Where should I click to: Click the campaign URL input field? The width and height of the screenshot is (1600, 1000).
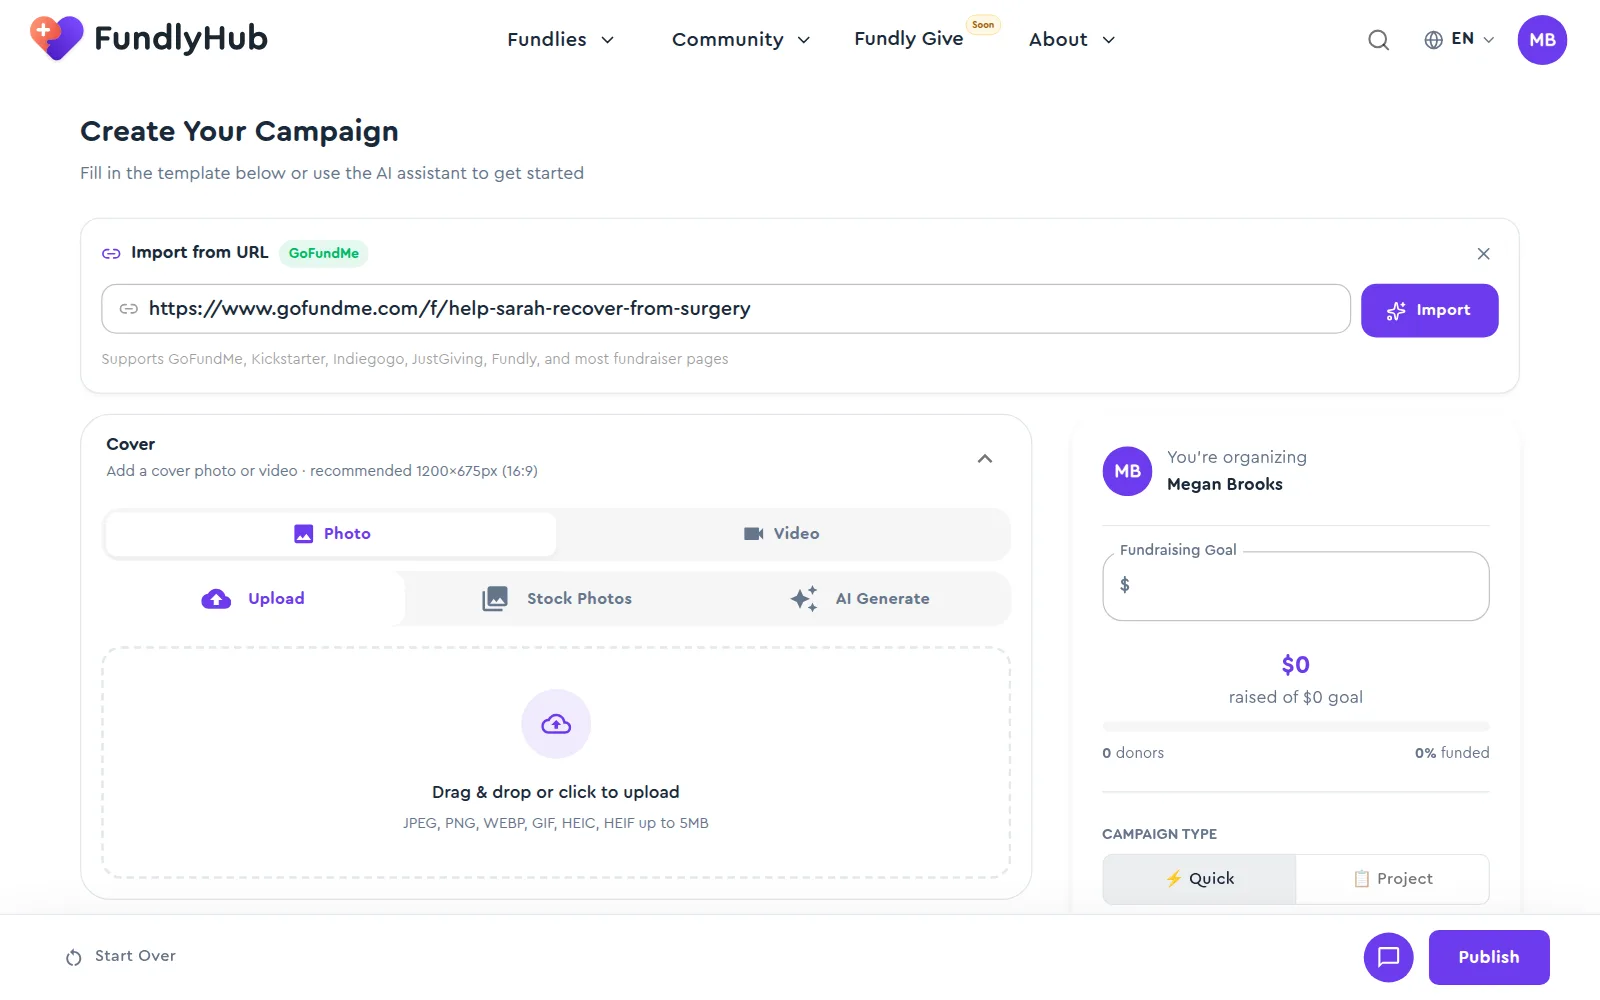[725, 309]
